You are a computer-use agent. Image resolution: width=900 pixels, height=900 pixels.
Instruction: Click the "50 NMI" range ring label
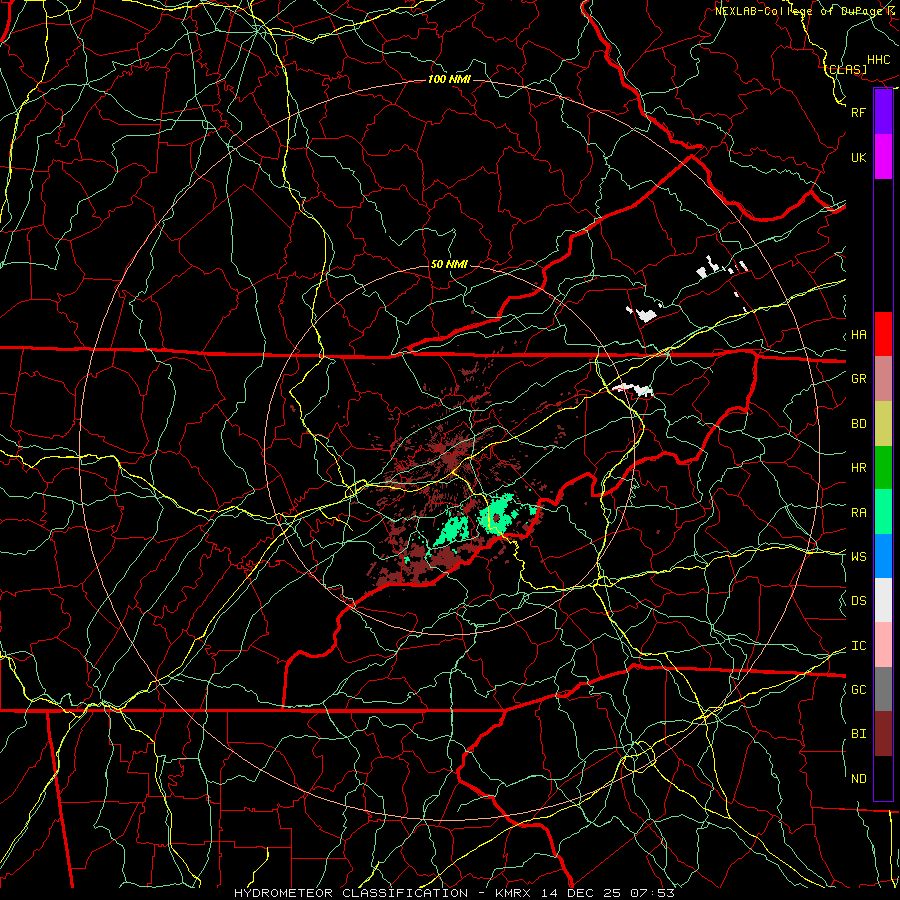pyautogui.click(x=449, y=265)
